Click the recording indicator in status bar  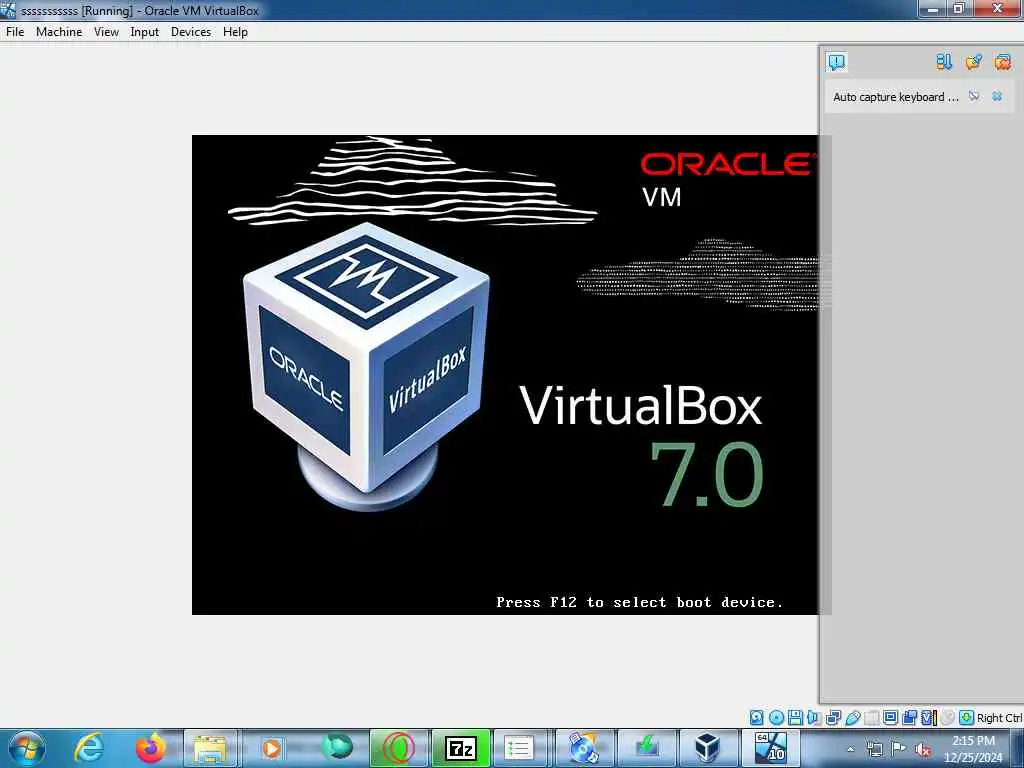coord(909,718)
